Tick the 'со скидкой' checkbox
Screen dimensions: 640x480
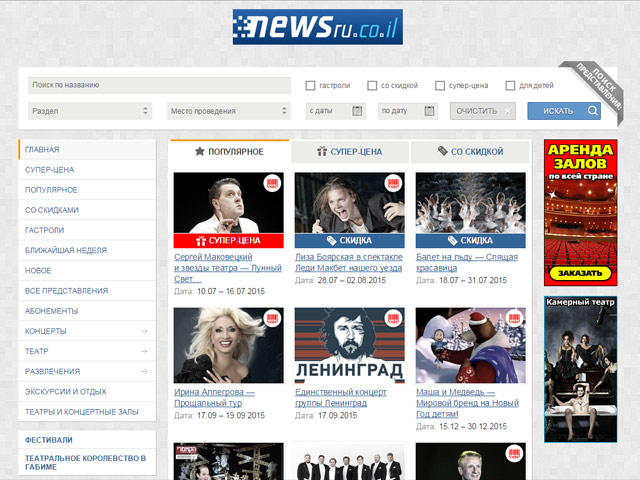tap(372, 86)
